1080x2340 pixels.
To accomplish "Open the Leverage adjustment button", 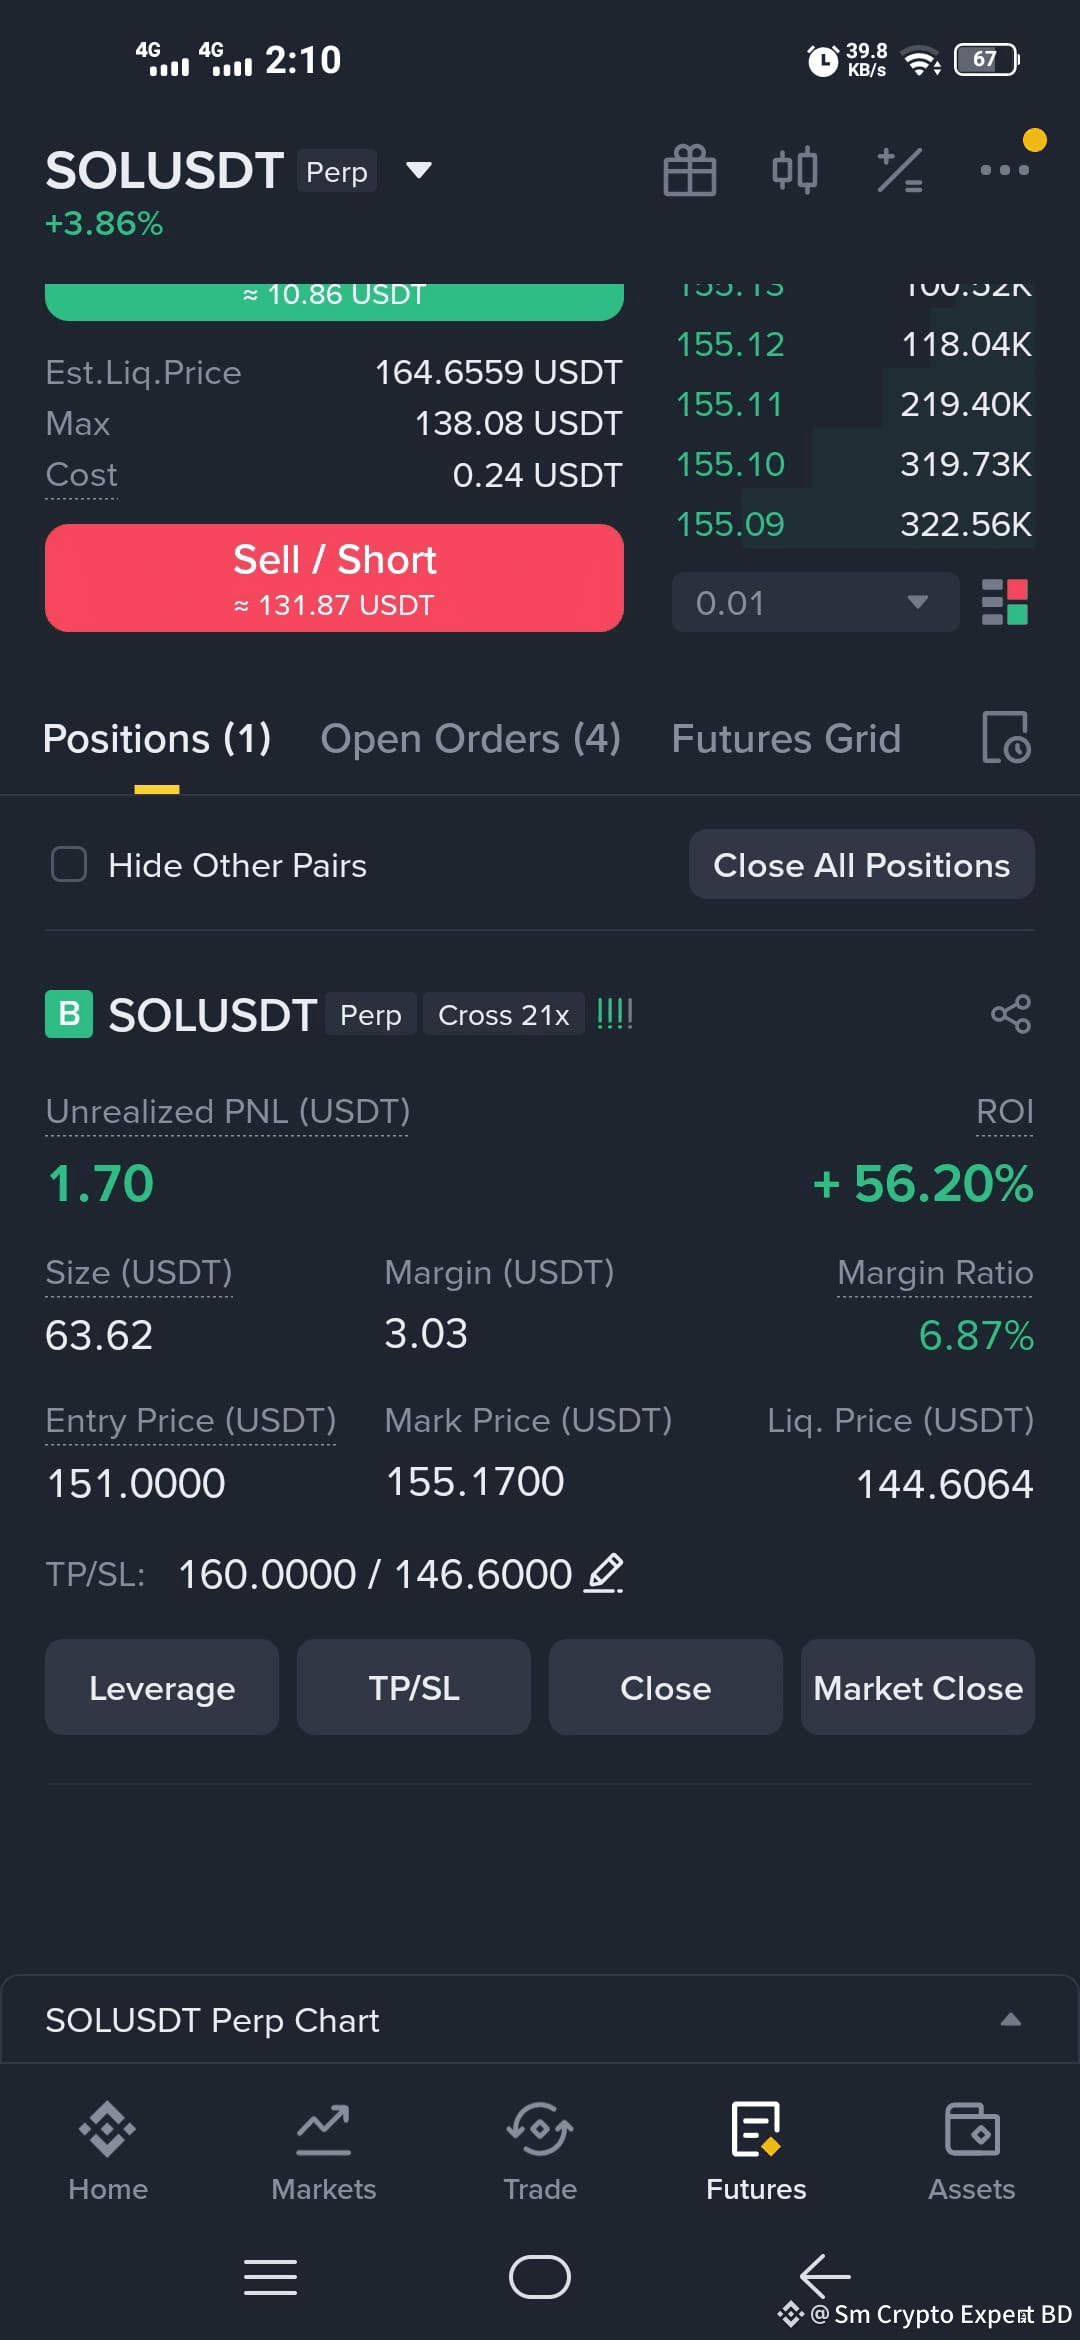I will pyautogui.click(x=162, y=1687).
